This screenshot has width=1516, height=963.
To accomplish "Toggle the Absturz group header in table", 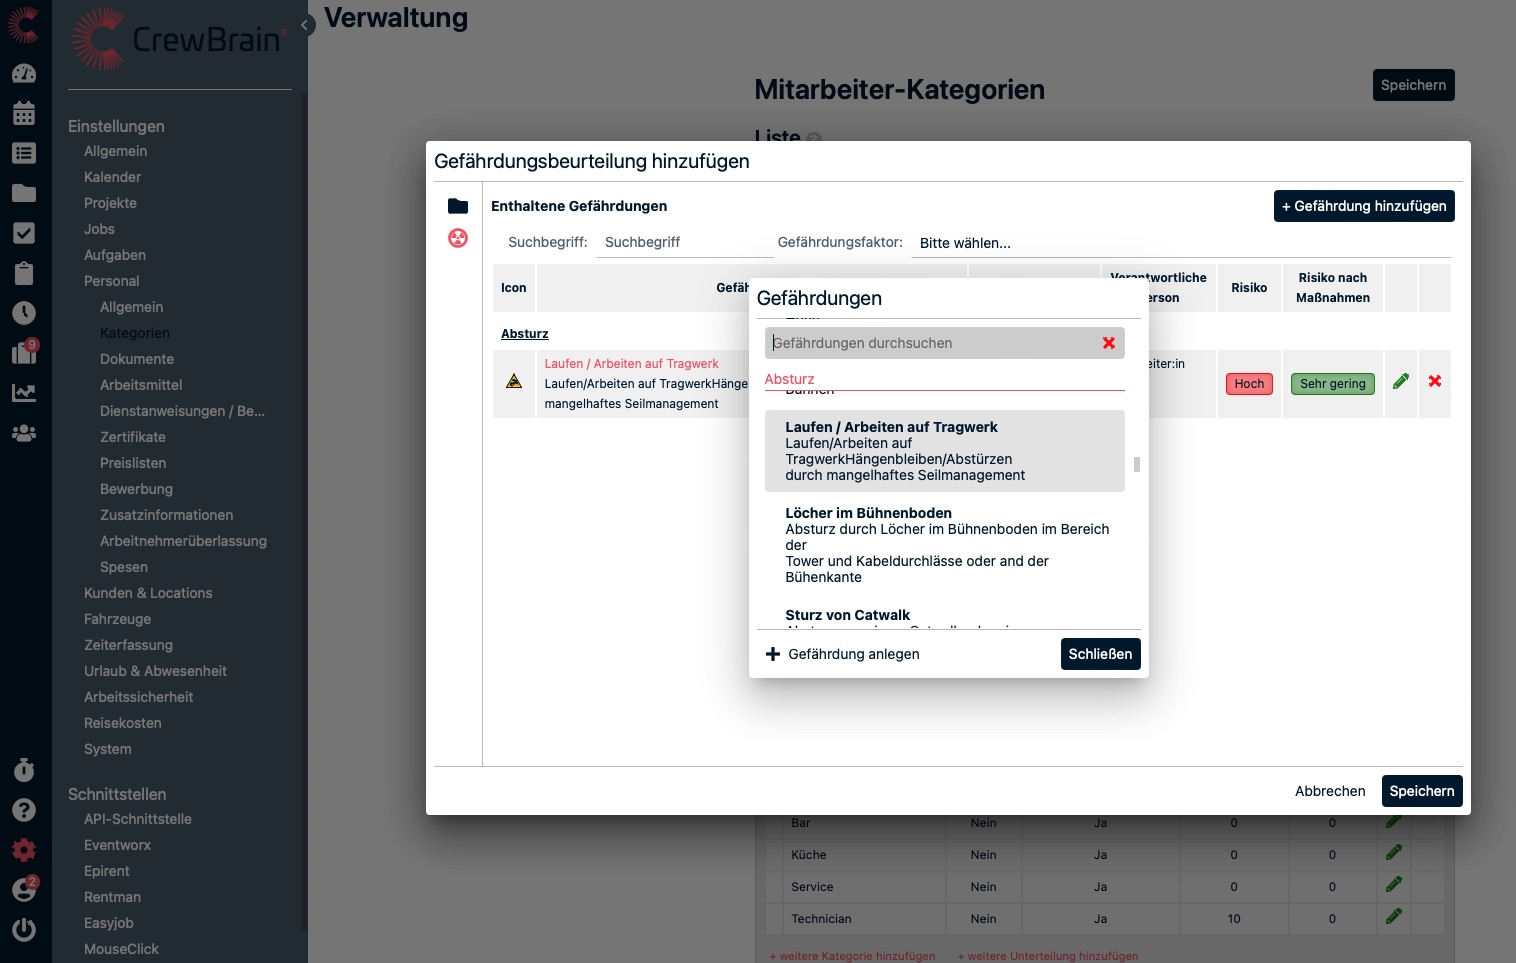I will pyautogui.click(x=524, y=334).
